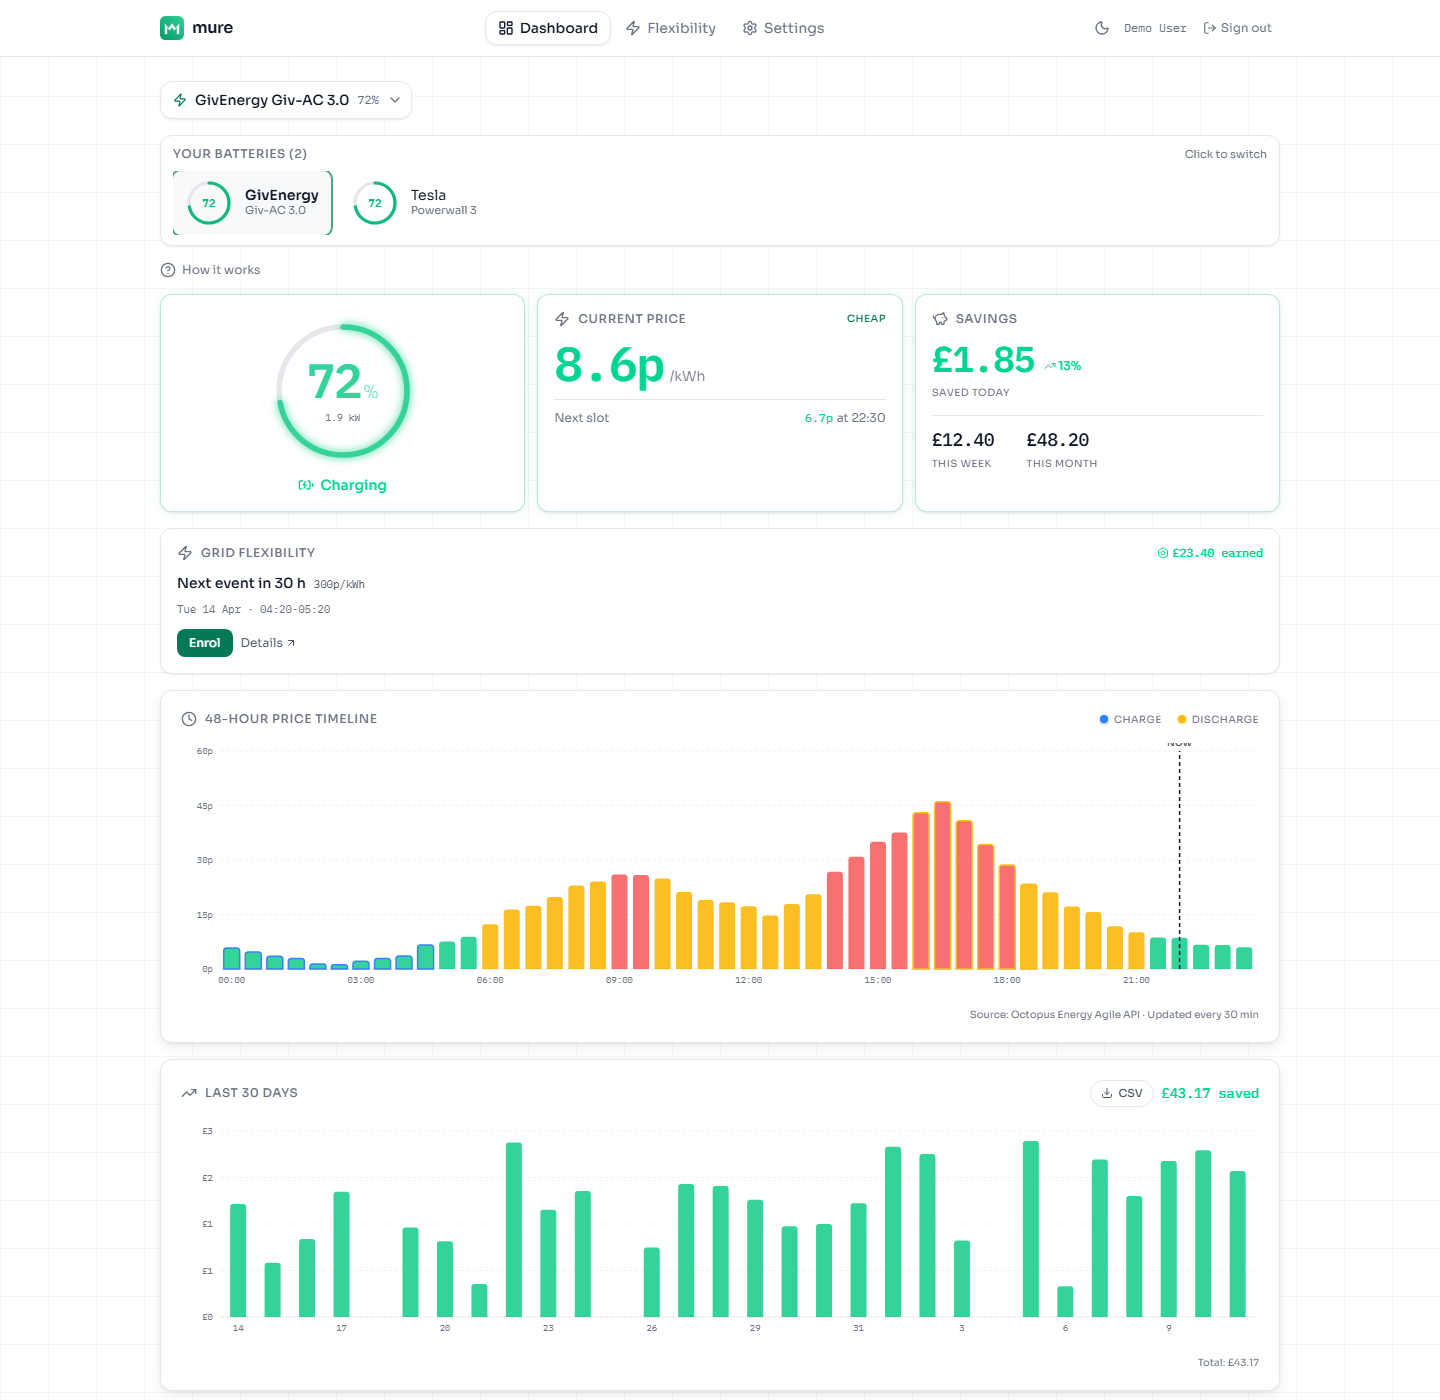The width and height of the screenshot is (1440, 1400).
Task: Click the piggy bank icon in Savings card
Action: 940,318
